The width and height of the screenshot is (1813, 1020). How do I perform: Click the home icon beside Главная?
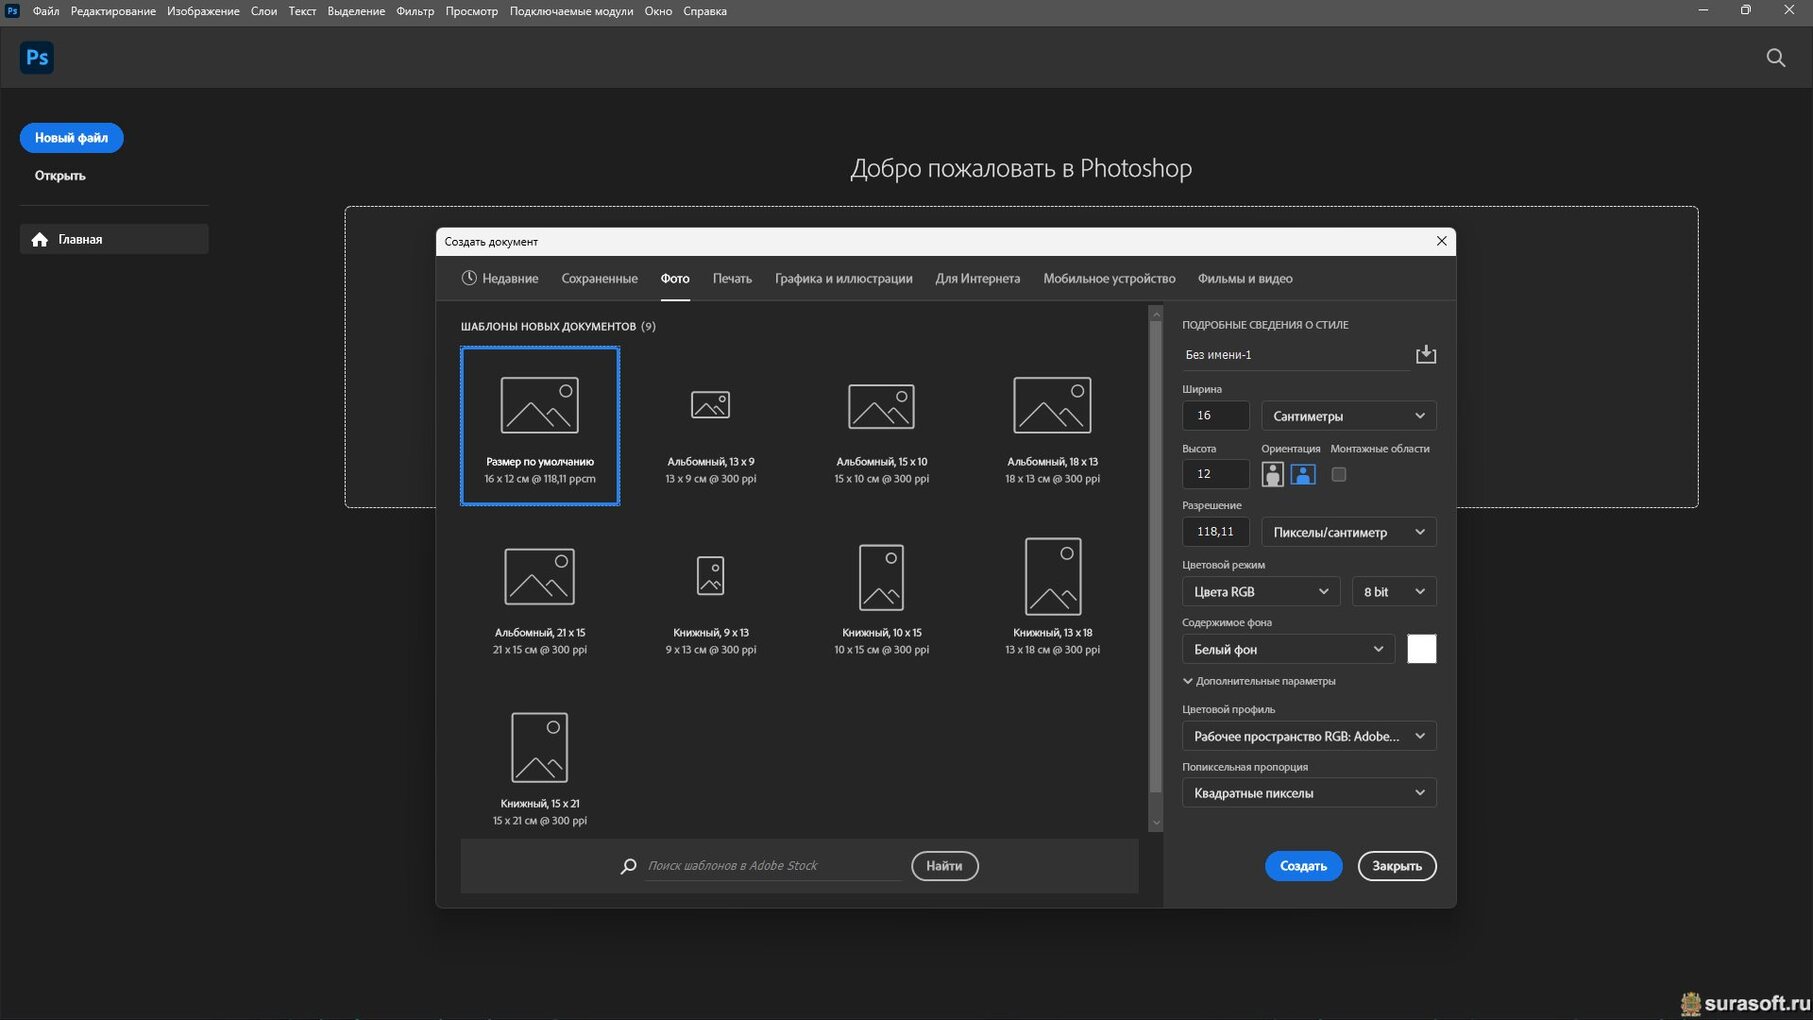click(x=40, y=239)
